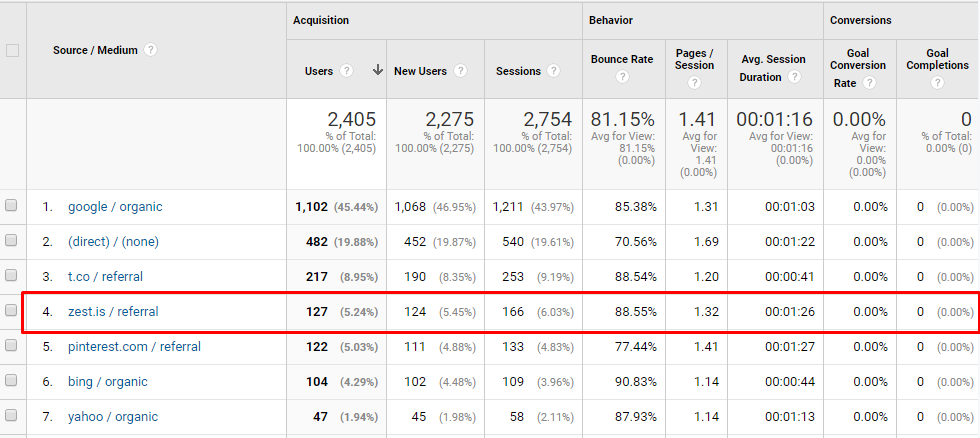Check the pinterest.com / referral row checkbox
Image resolution: width=980 pixels, height=438 pixels.
[11, 346]
